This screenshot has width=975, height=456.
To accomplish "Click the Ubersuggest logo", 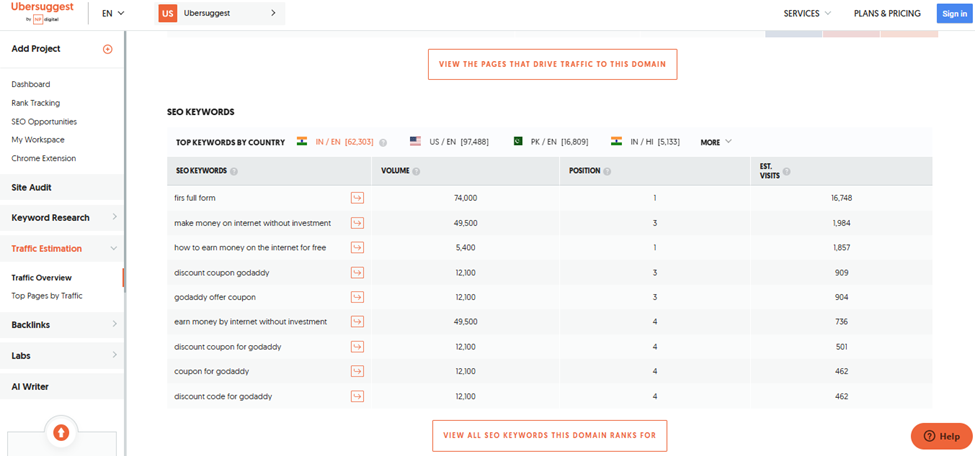I will [42, 12].
